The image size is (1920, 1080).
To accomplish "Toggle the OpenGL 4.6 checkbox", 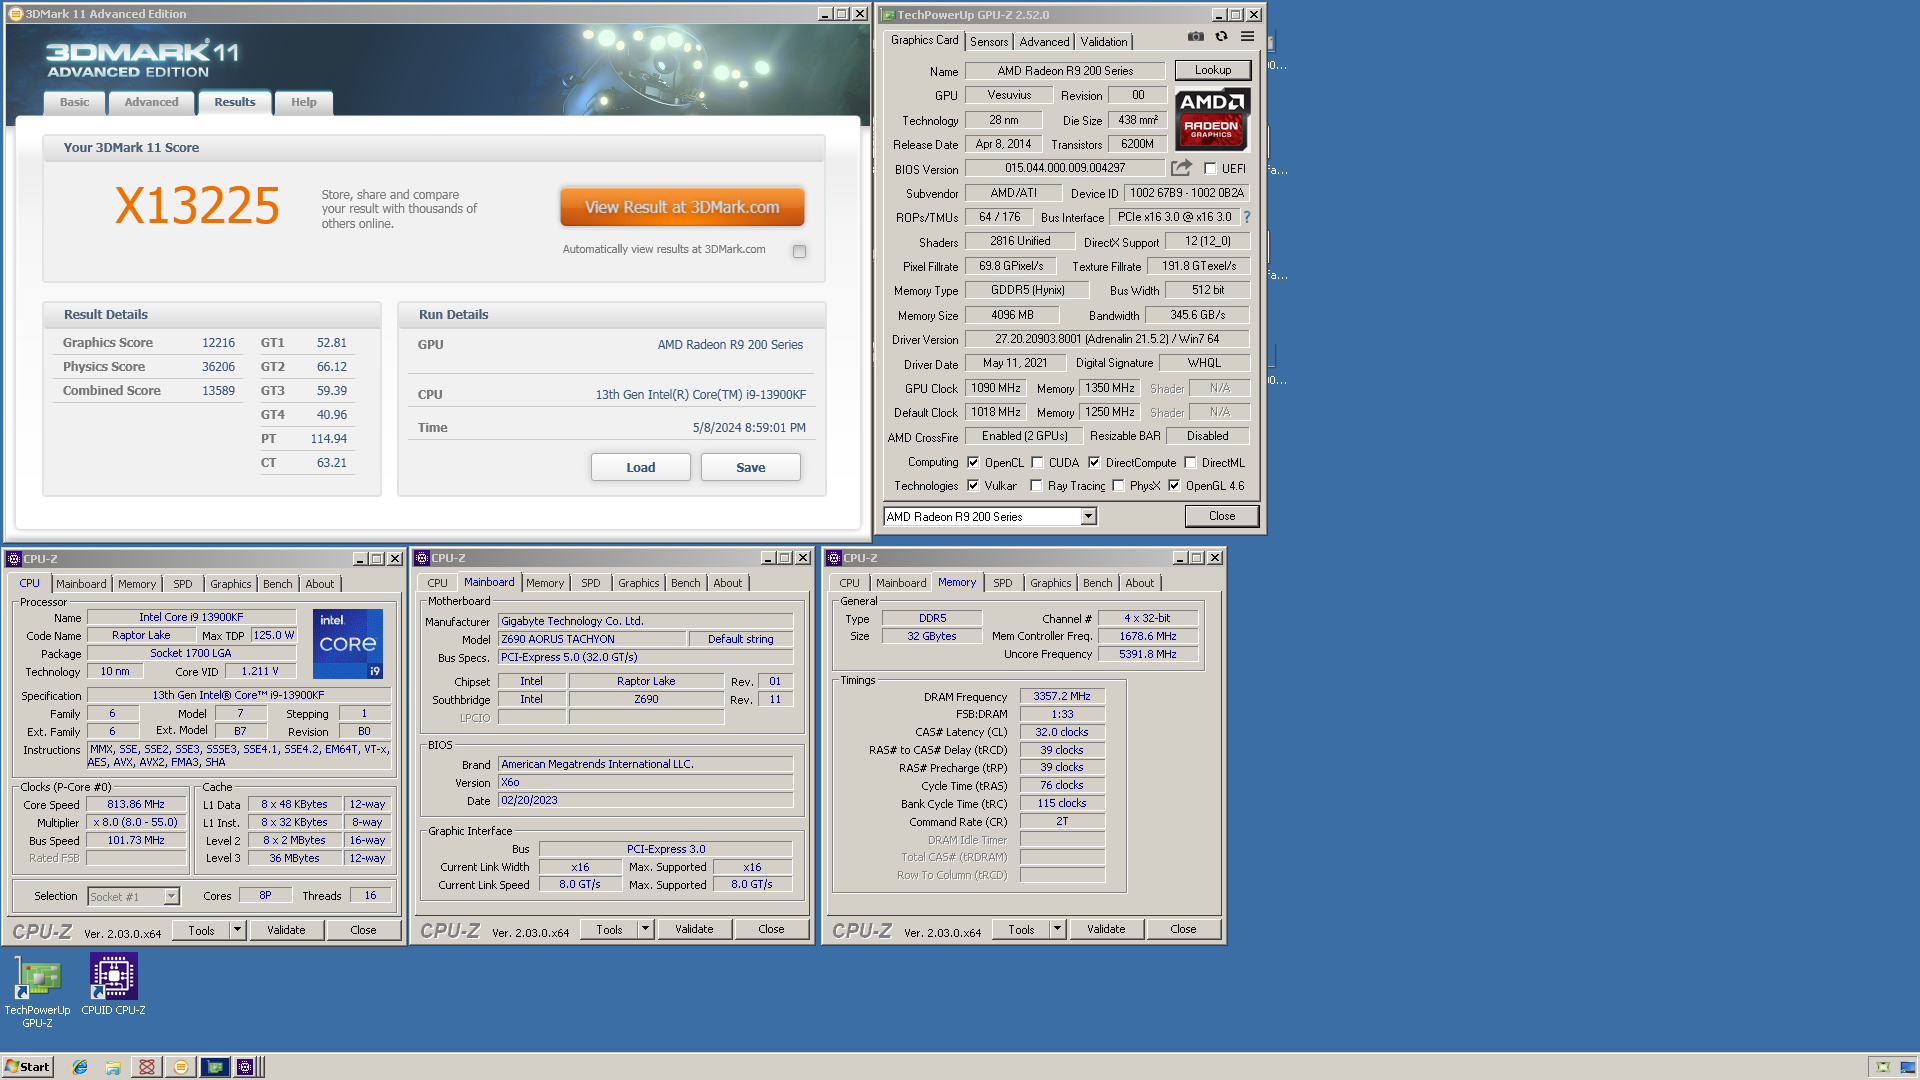I will tap(1174, 486).
